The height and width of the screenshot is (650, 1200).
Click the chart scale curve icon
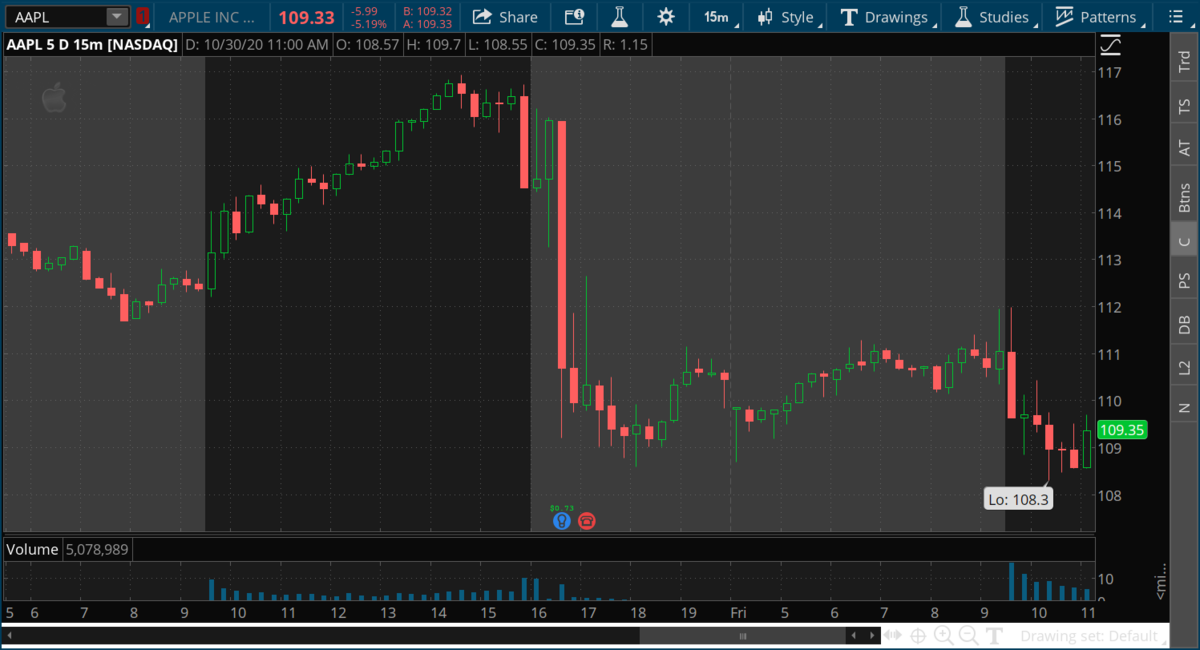point(1110,44)
